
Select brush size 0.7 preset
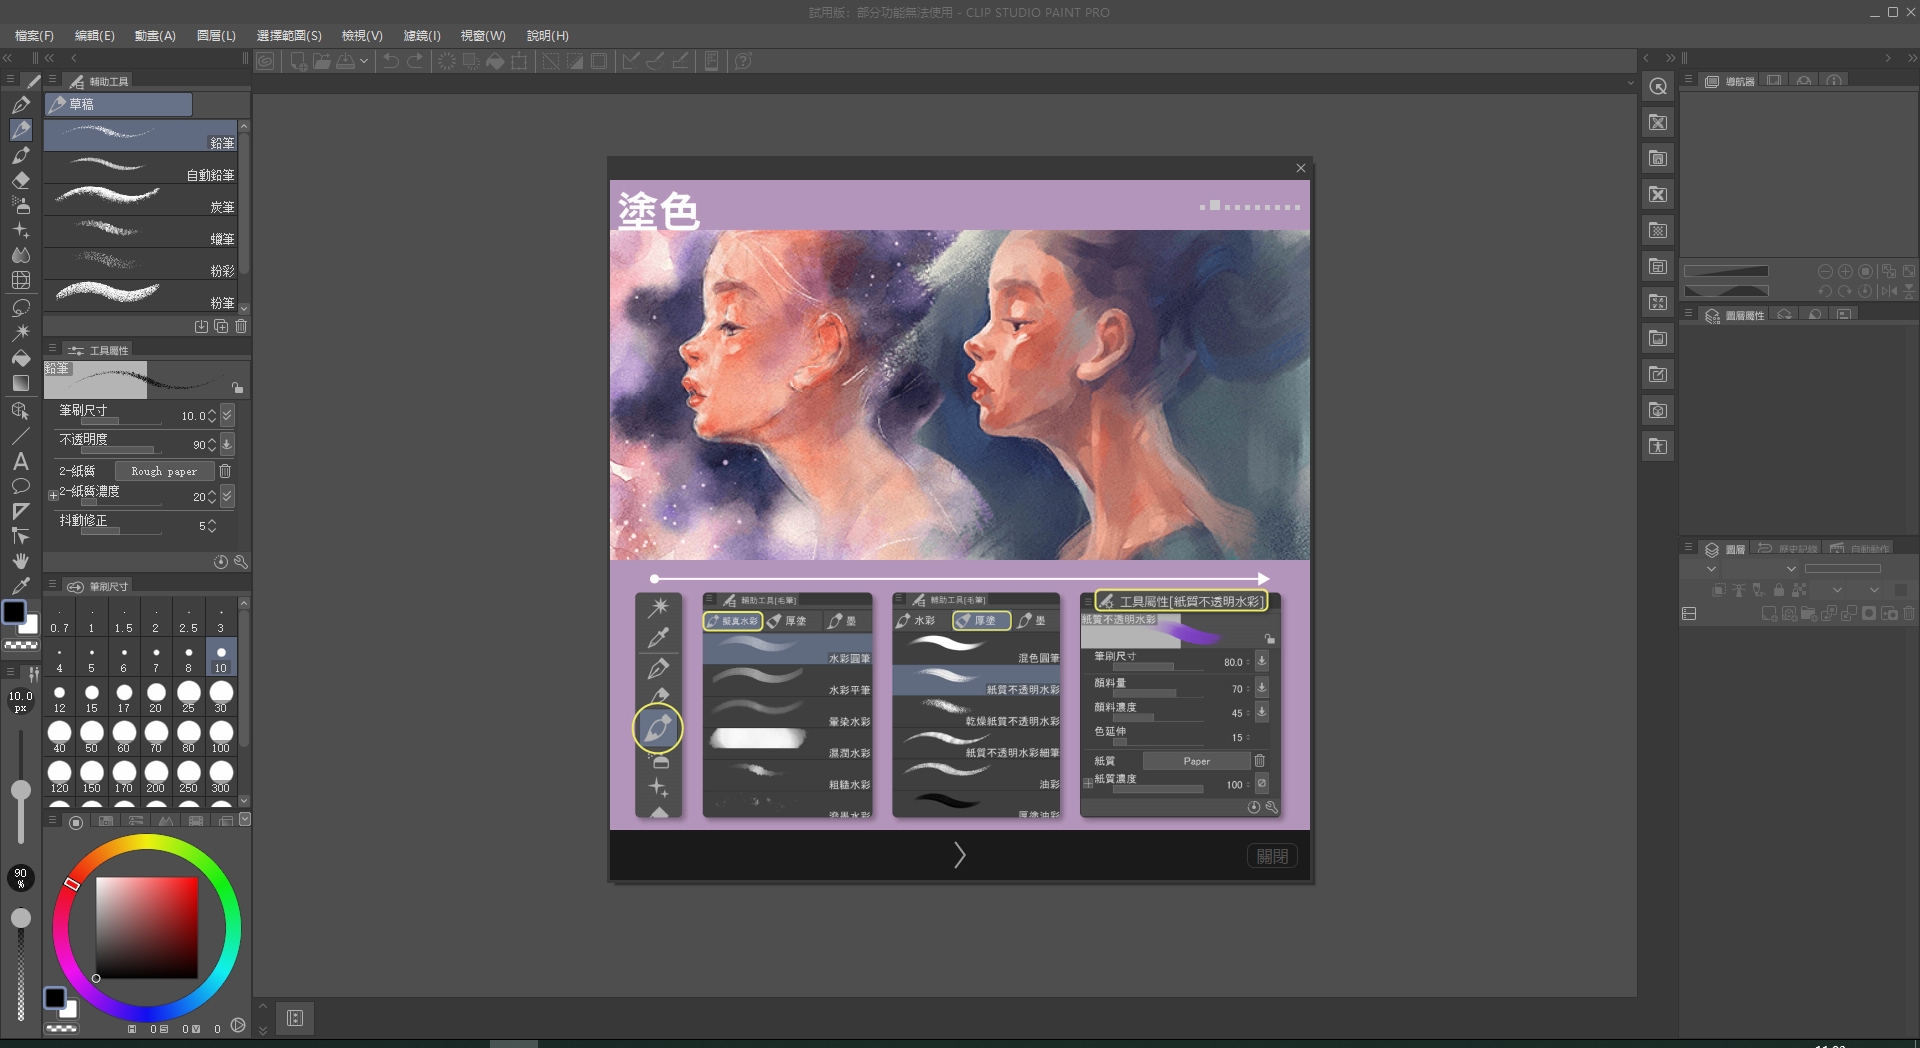(59, 618)
